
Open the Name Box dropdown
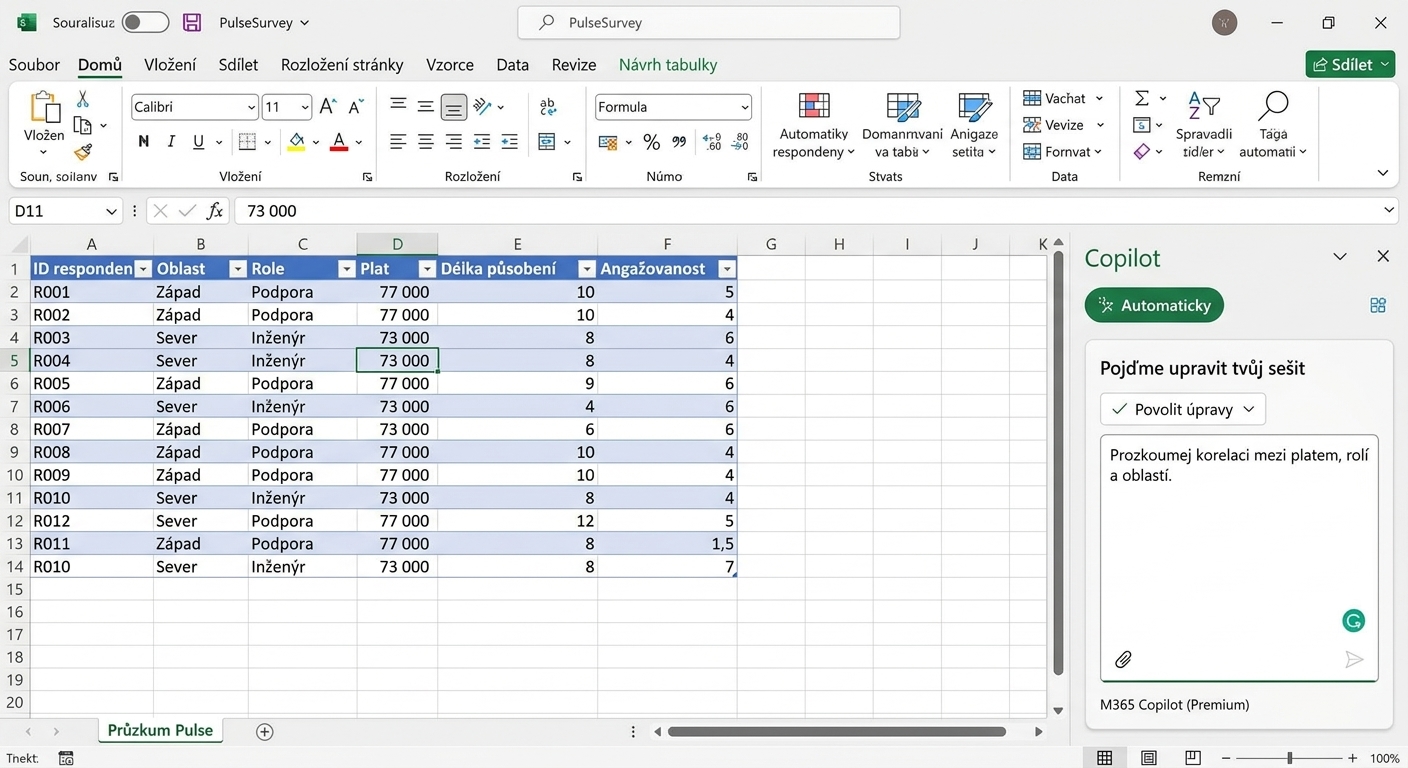[x=111, y=211]
